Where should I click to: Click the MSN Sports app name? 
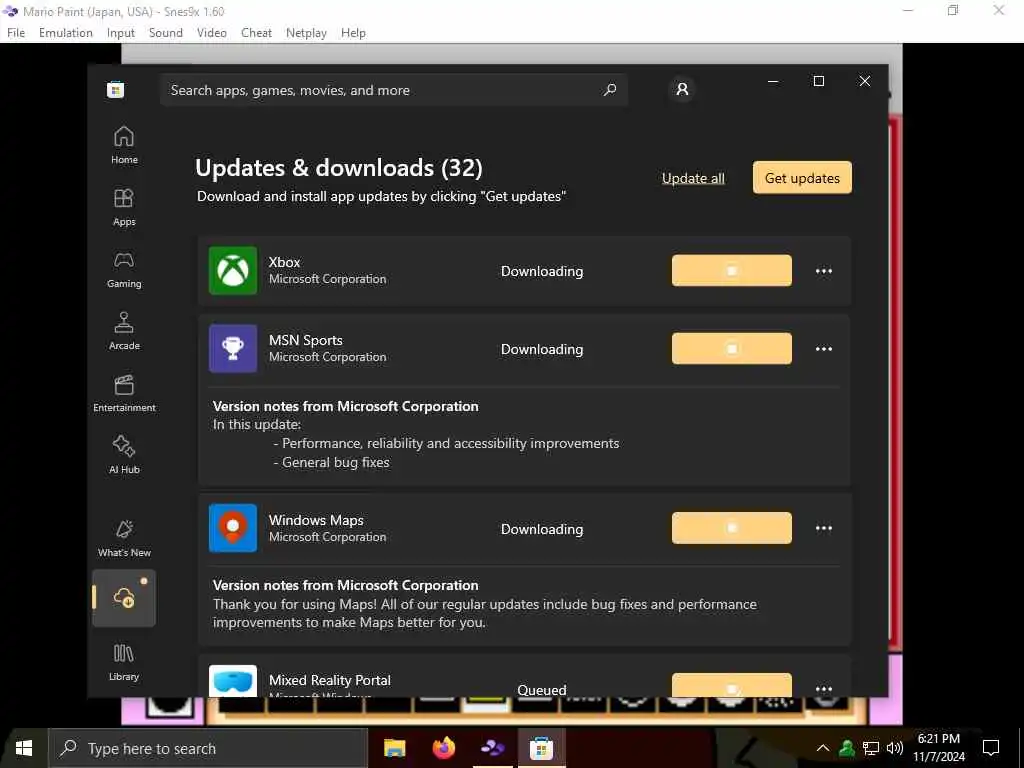[306, 340]
